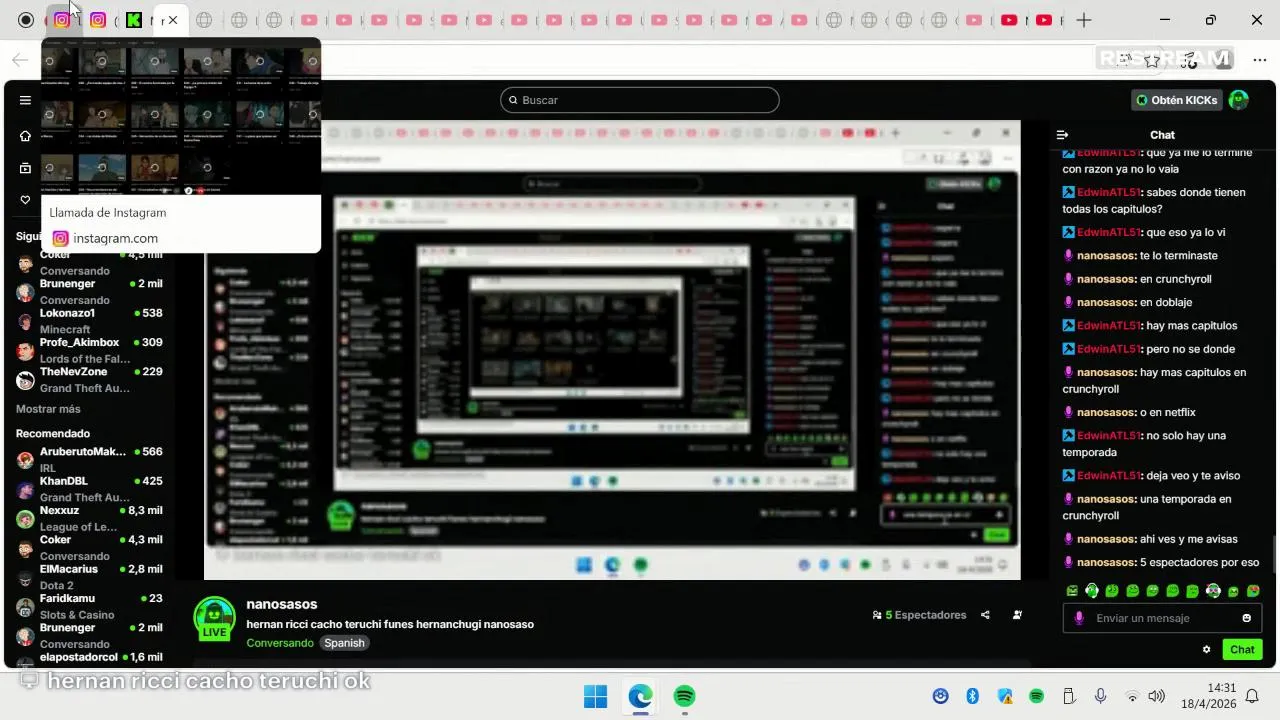Click the user icon next to share
Image resolution: width=1280 pixels, height=720 pixels.
1017,615
